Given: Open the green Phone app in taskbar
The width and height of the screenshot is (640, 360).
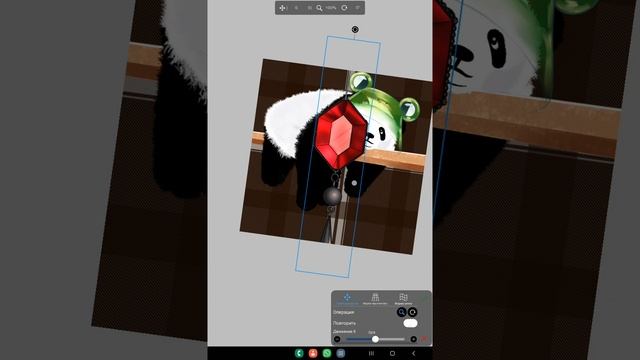Looking at the screenshot, I should pos(299,353).
